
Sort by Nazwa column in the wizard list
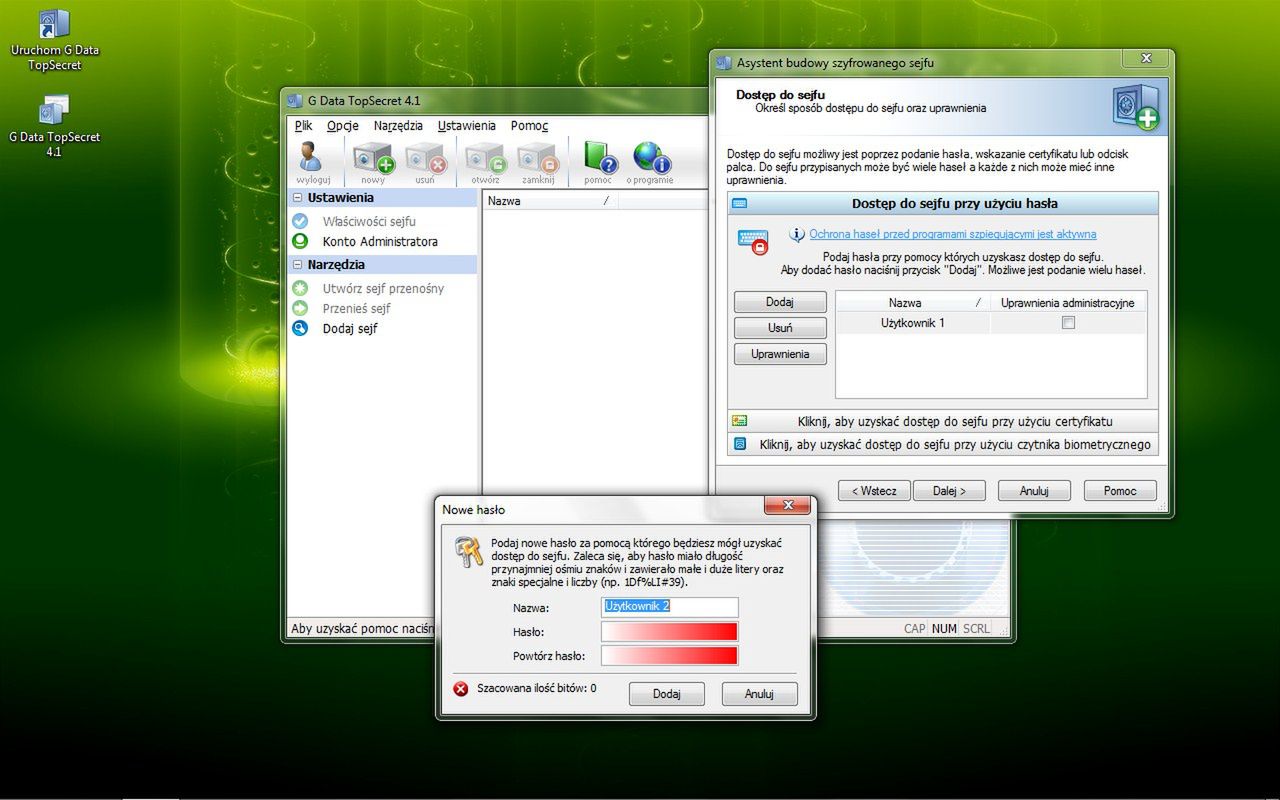(912, 302)
